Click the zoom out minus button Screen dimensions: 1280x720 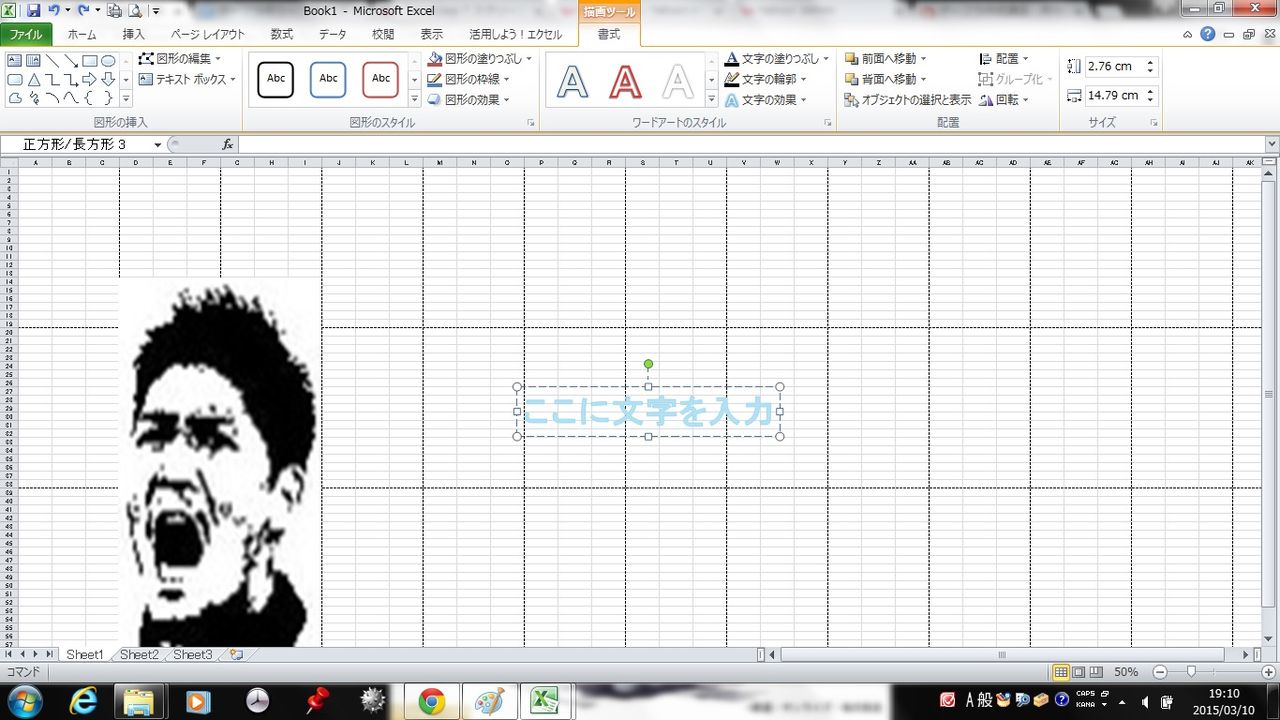click(x=1160, y=672)
